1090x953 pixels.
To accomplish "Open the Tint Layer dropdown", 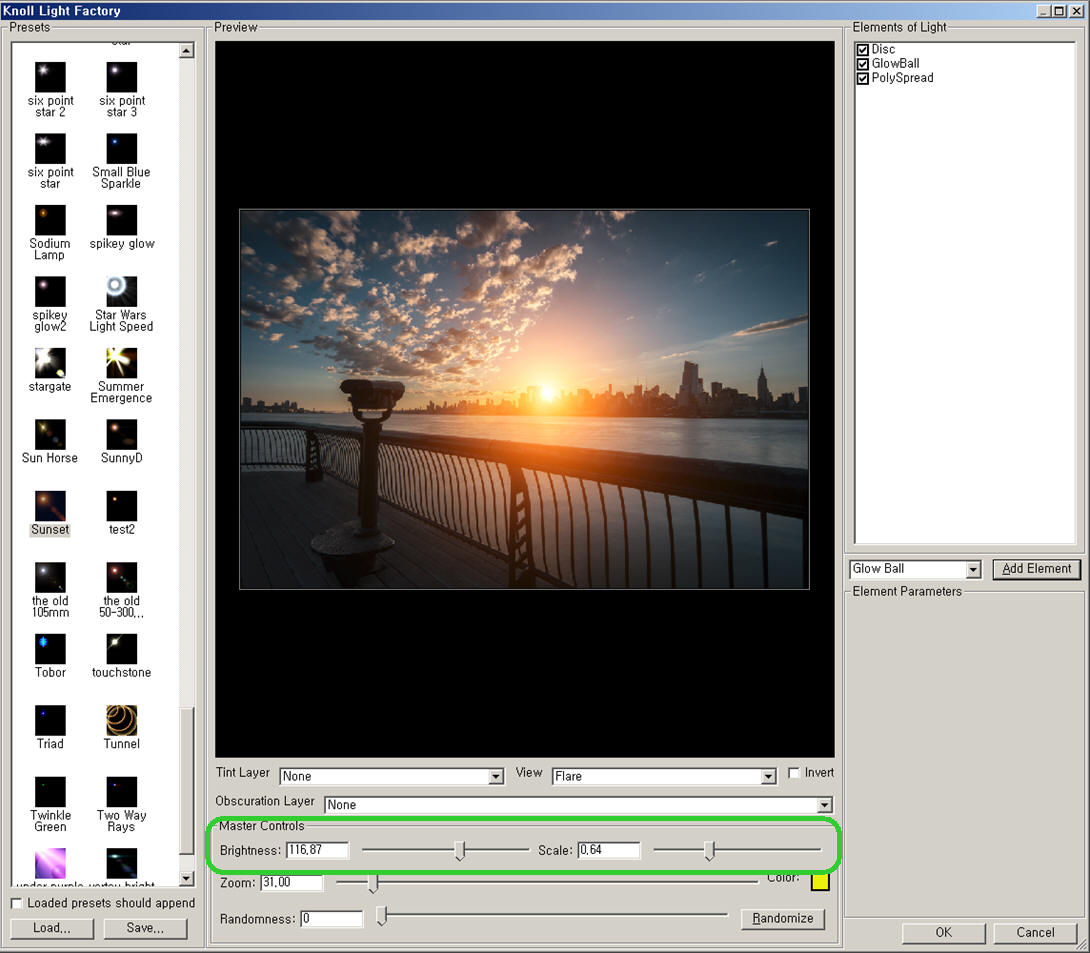I will [x=496, y=777].
